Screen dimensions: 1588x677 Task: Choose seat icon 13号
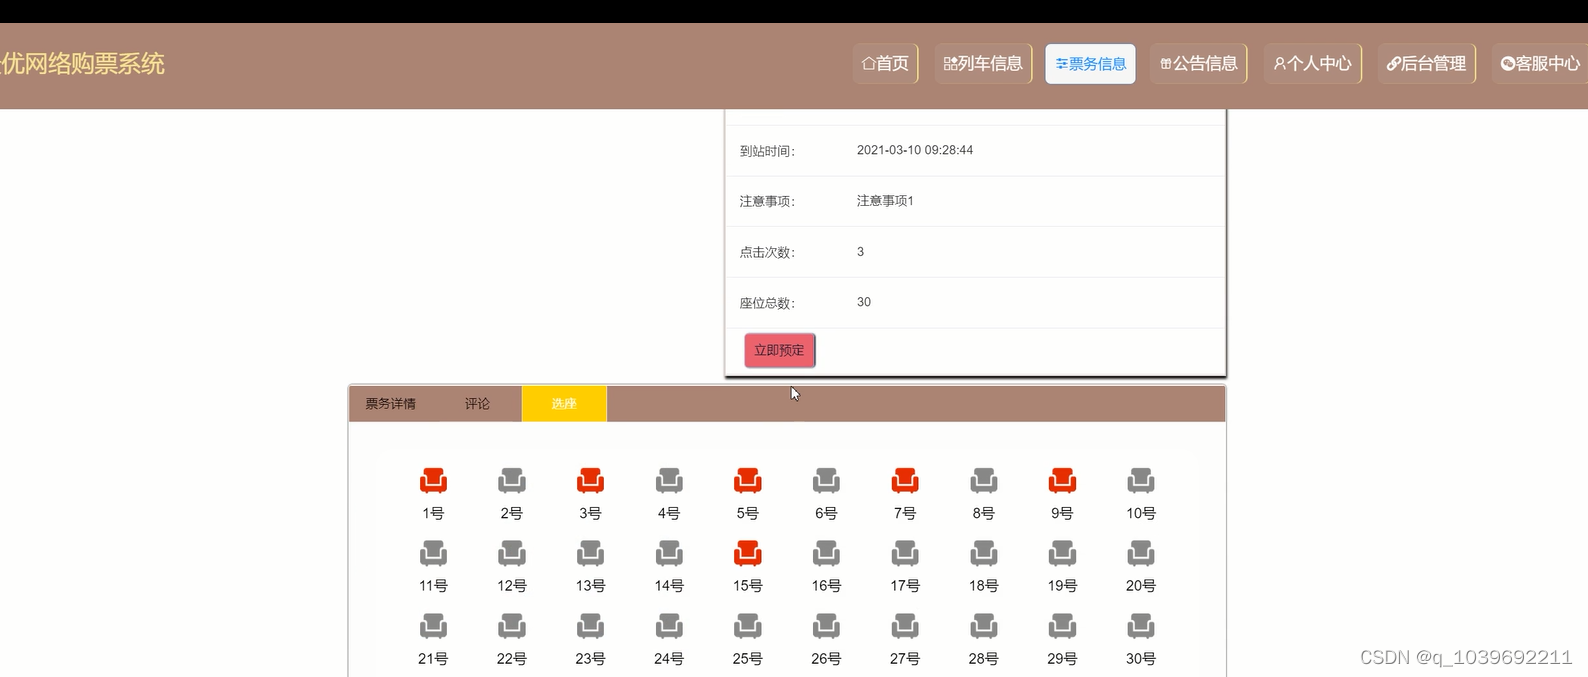(590, 553)
